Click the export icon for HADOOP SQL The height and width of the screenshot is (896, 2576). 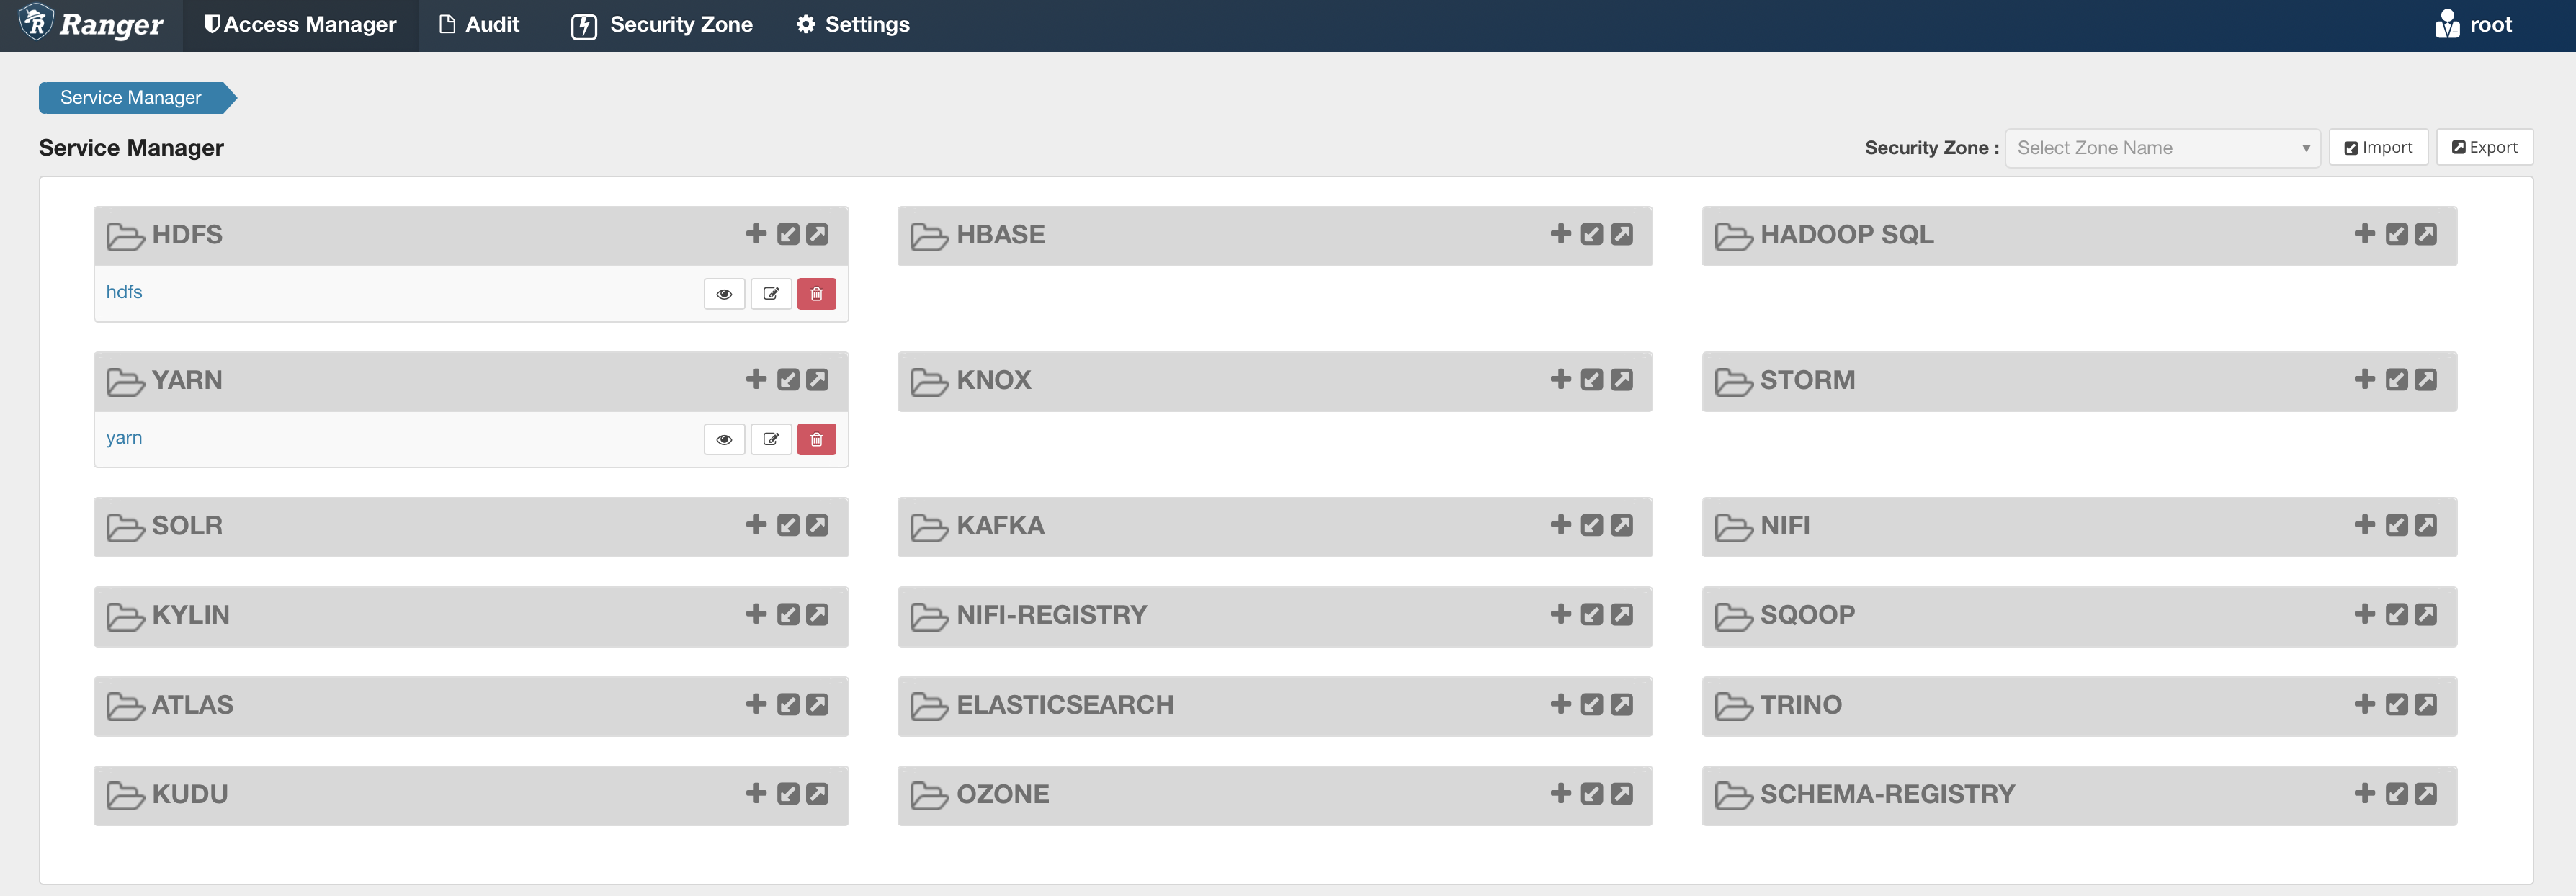(x=2426, y=234)
